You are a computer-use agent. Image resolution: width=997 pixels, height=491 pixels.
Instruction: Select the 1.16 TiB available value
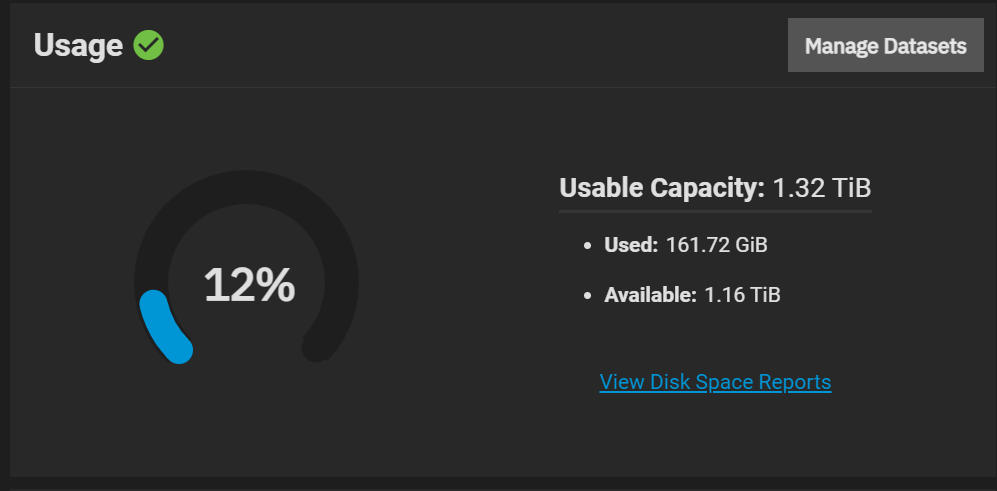pyautogui.click(x=742, y=295)
